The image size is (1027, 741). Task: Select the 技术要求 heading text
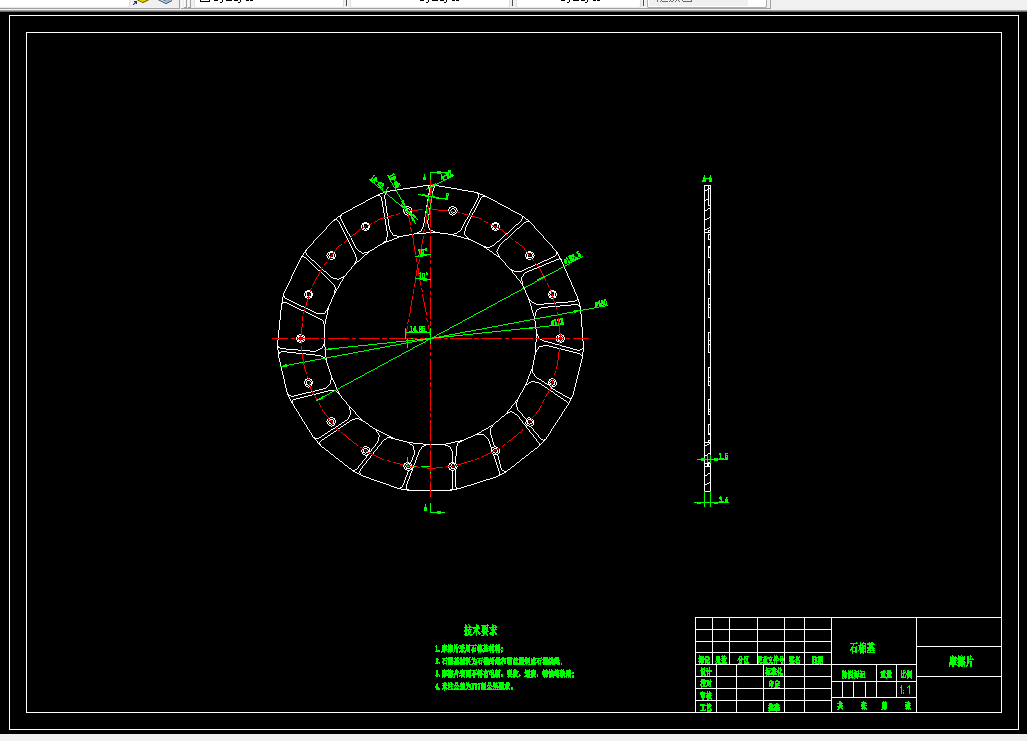pos(481,630)
